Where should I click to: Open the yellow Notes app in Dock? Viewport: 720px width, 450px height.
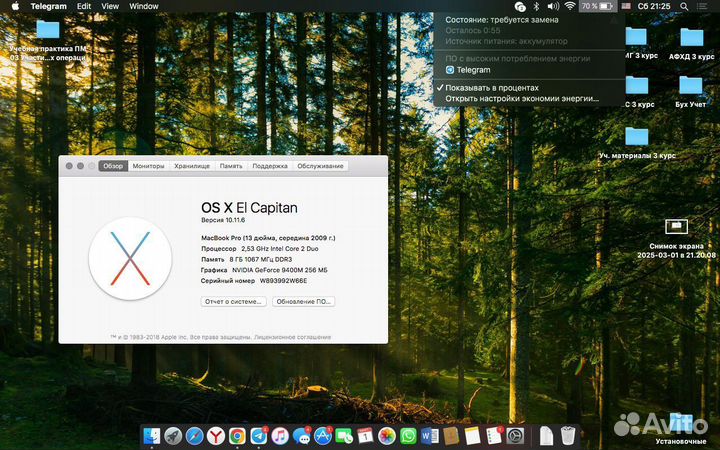click(x=472, y=436)
